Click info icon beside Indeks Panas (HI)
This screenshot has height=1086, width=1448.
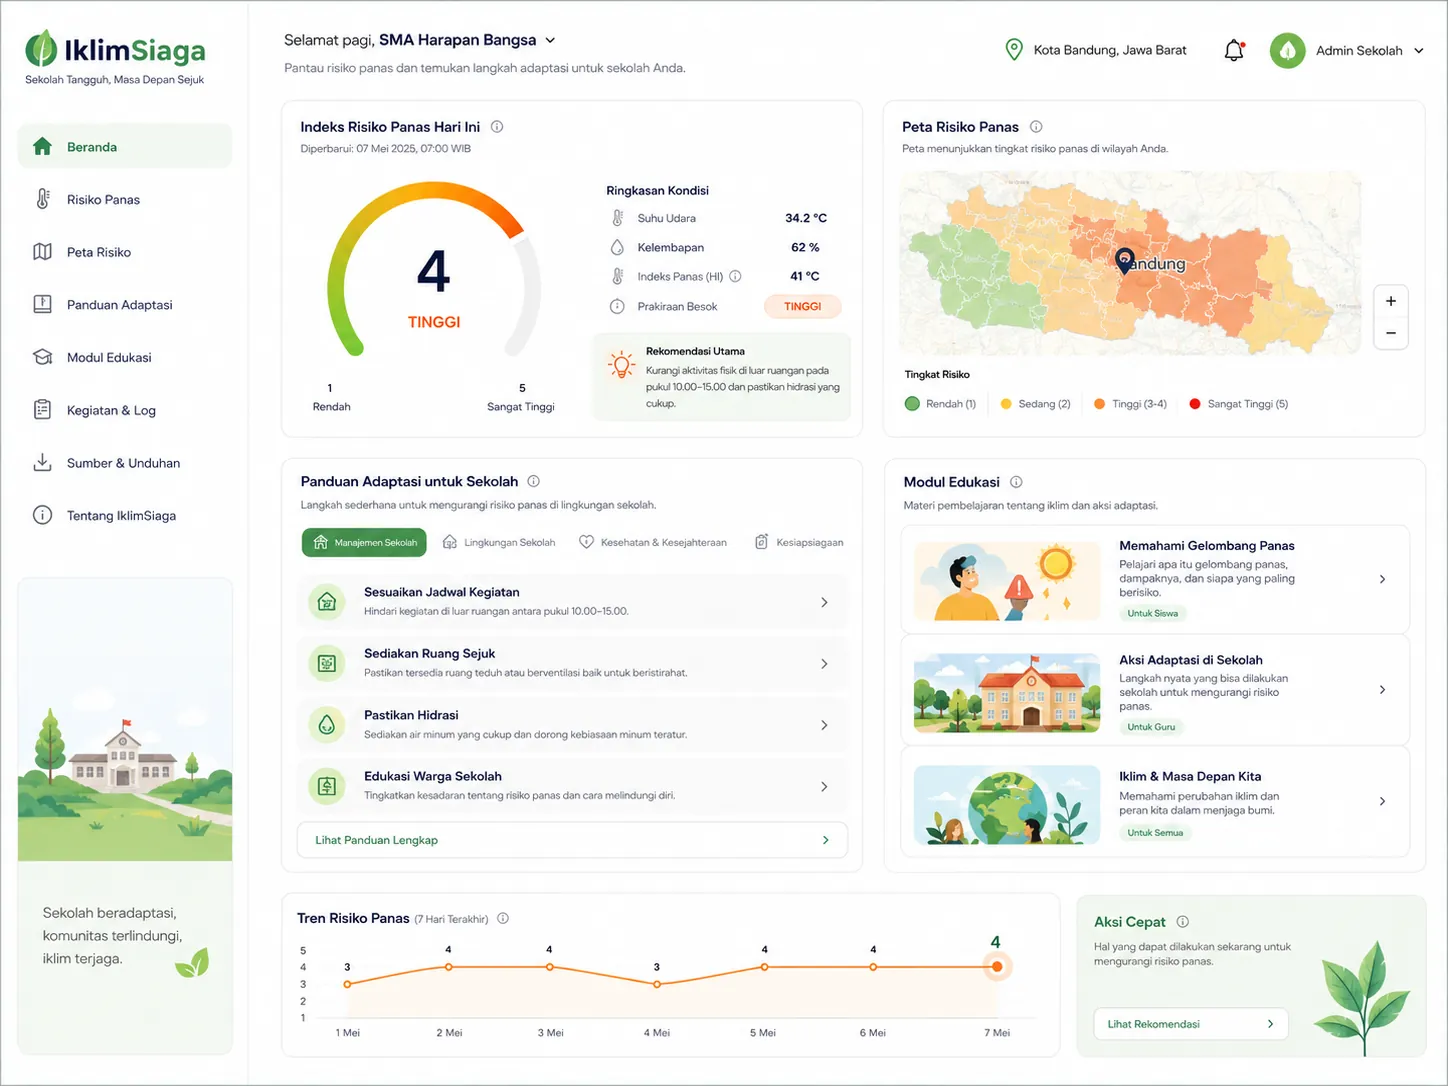(x=735, y=276)
